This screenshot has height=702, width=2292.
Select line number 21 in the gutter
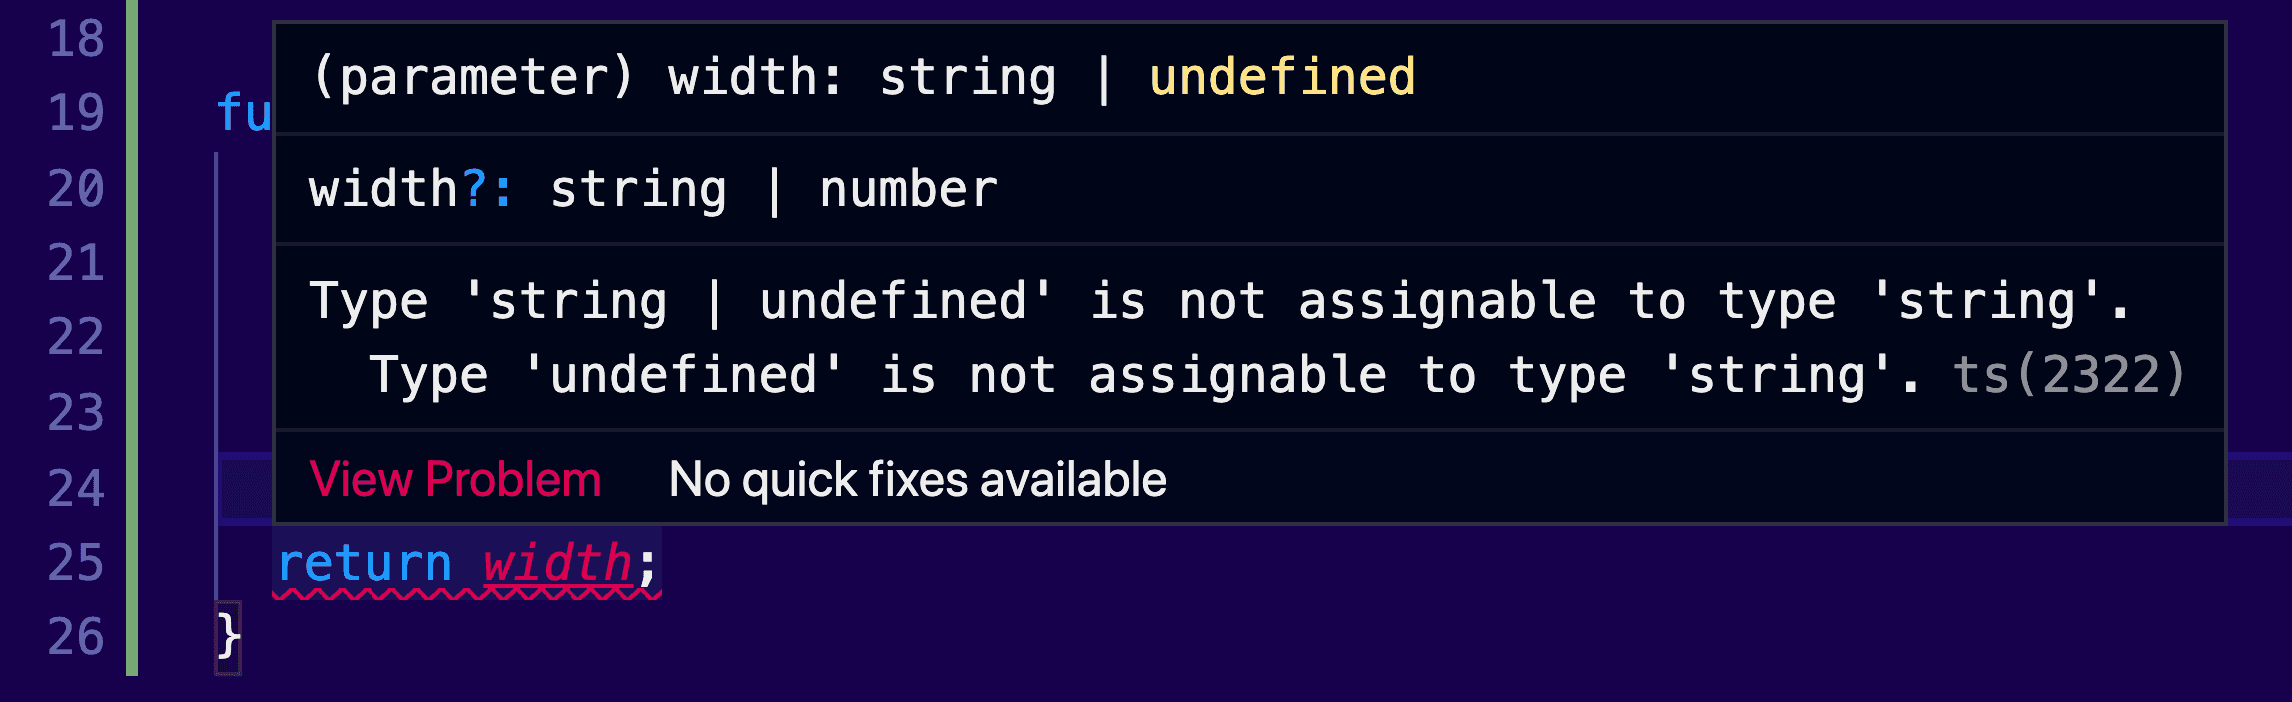point(76,263)
